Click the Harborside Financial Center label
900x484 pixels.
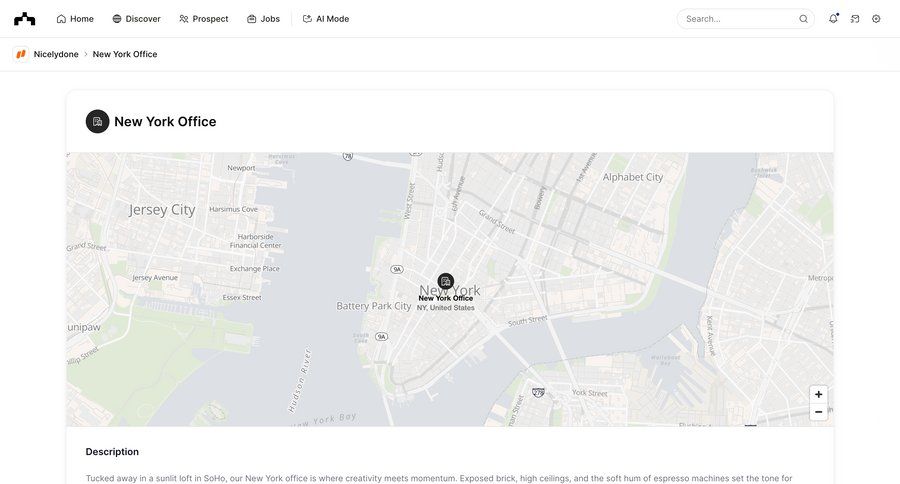tap(255, 241)
